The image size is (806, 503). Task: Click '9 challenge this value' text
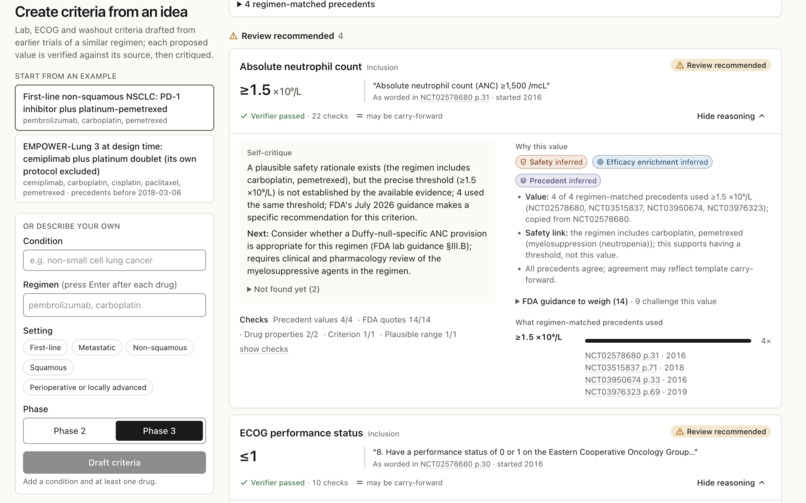(675, 302)
